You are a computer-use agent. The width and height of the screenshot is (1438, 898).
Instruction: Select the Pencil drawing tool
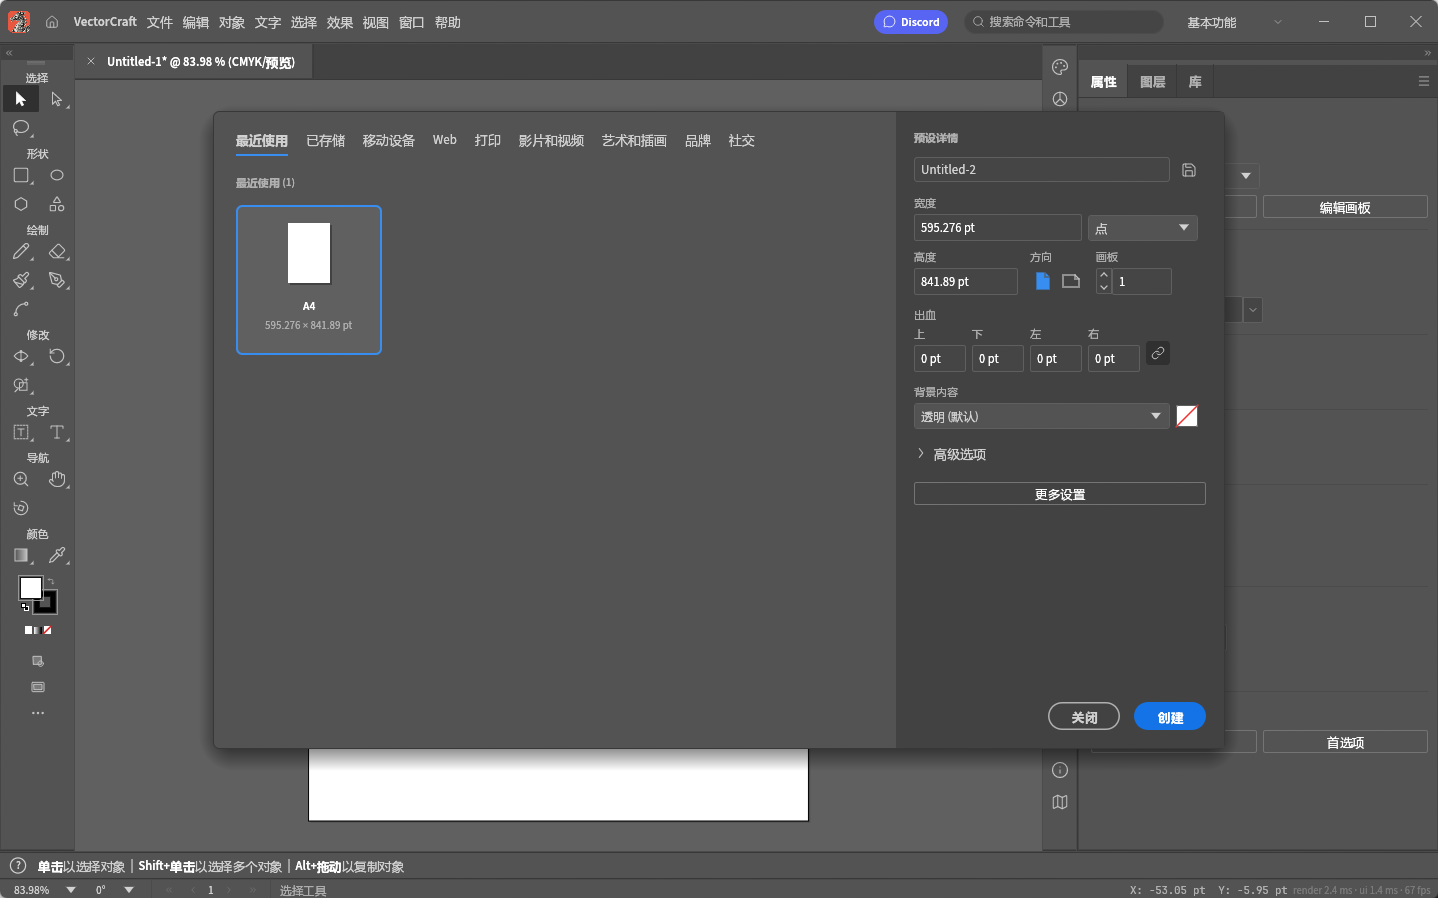21,252
